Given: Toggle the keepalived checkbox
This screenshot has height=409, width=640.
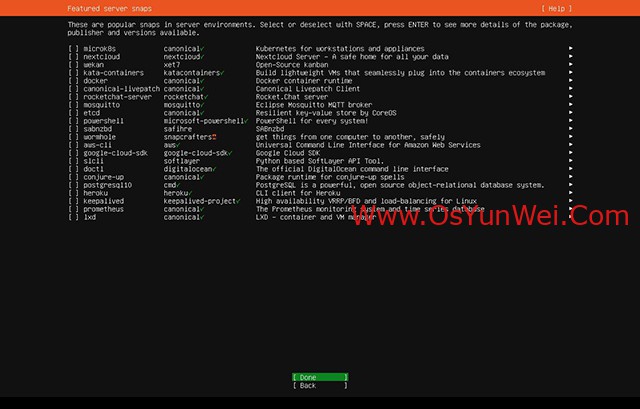Looking at the screenshot, I should coord(73,201).
